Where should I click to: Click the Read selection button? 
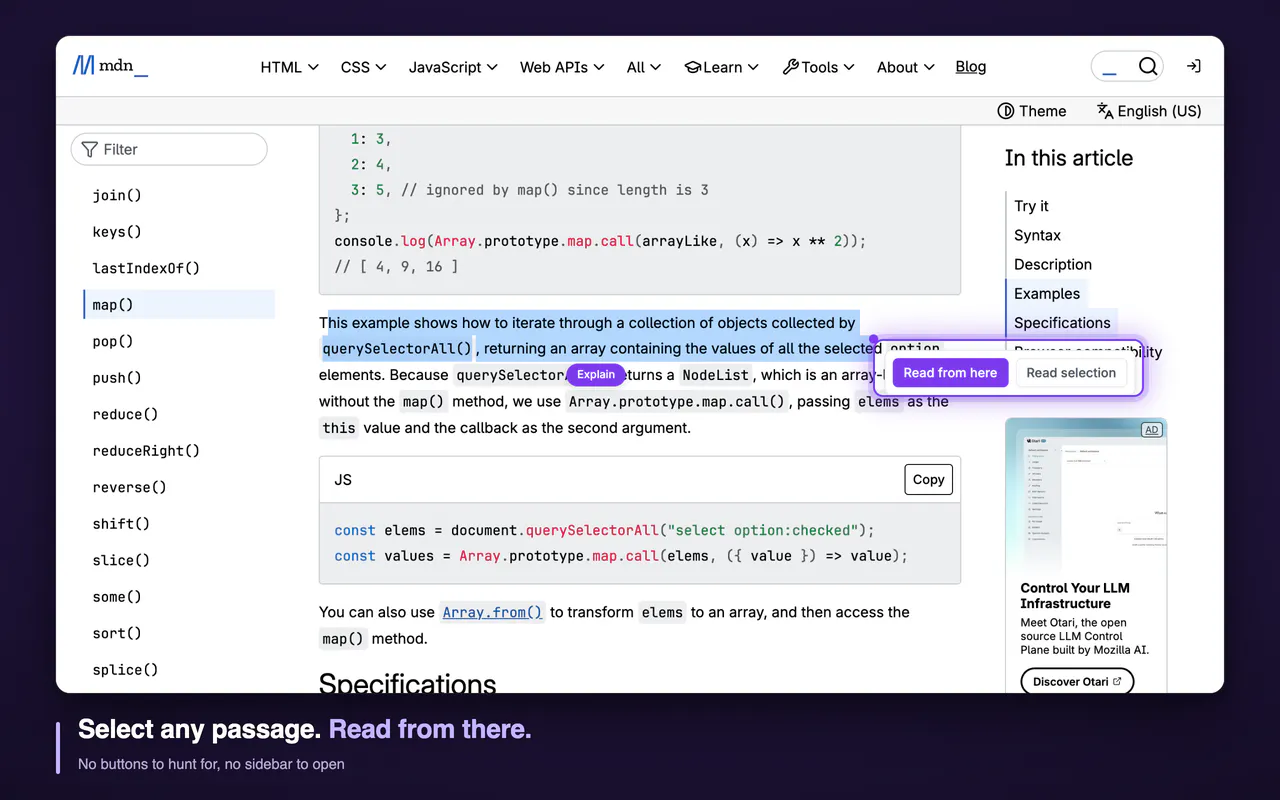click(x=1071, y=373)
